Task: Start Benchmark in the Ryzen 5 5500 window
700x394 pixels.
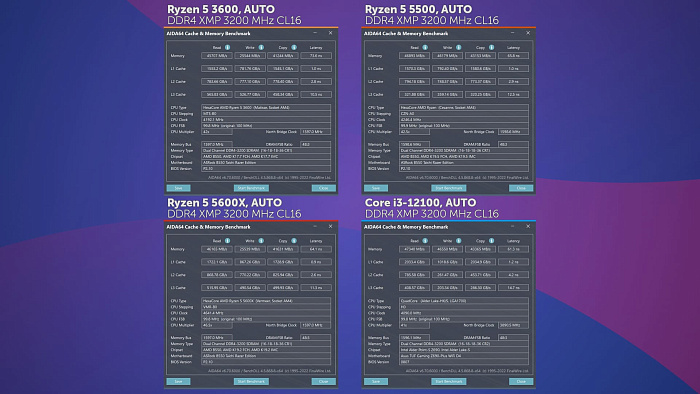Action: pyautogui.click(x=449, y=188)
